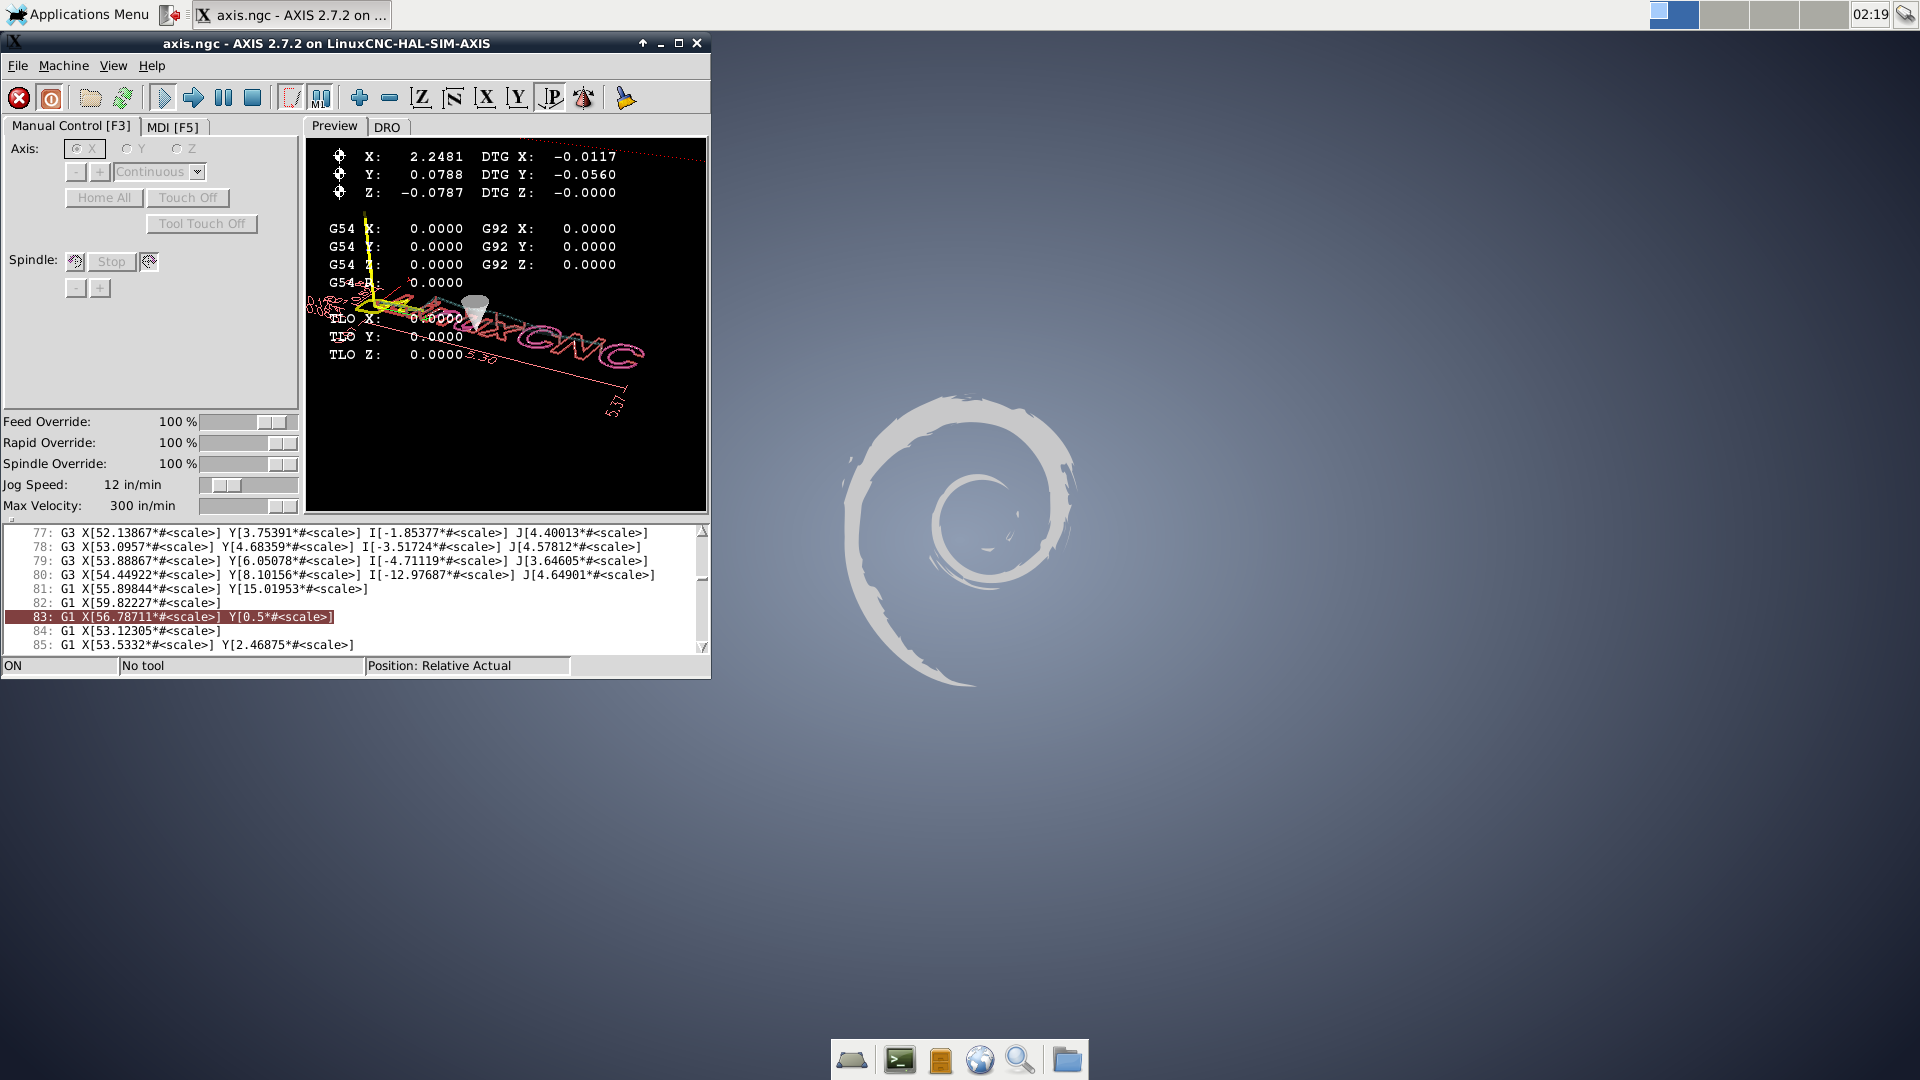
Task: Toggle the Emergency Stop button
Action: click(19, 98)
